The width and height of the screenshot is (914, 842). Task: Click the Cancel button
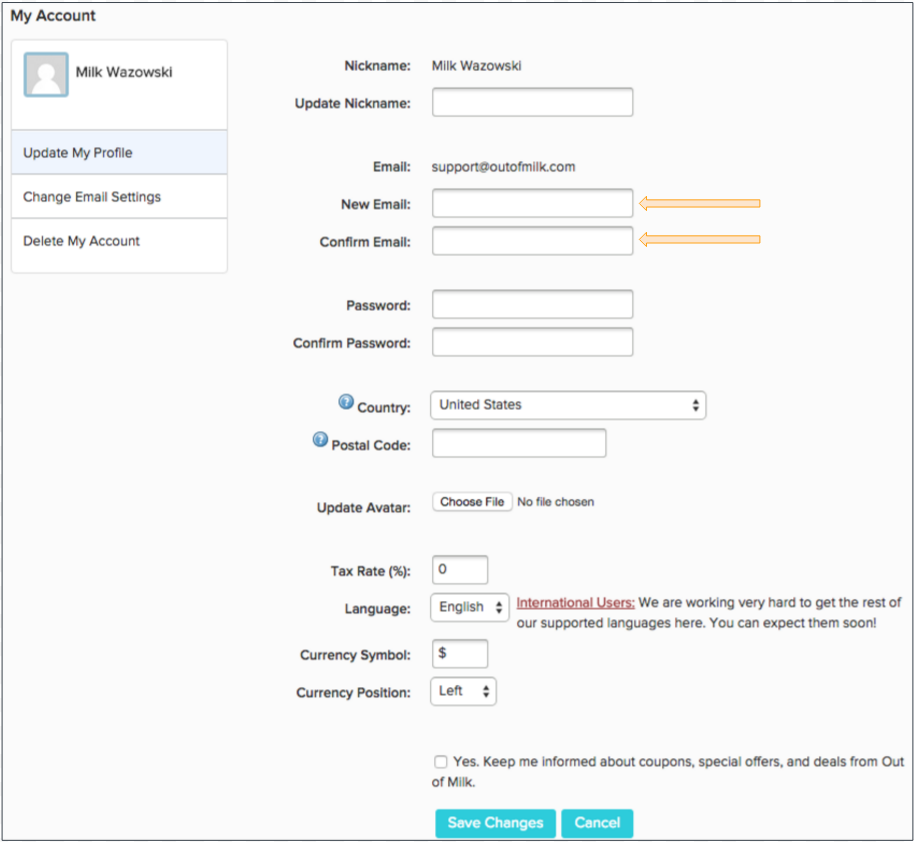coord(597,823)
